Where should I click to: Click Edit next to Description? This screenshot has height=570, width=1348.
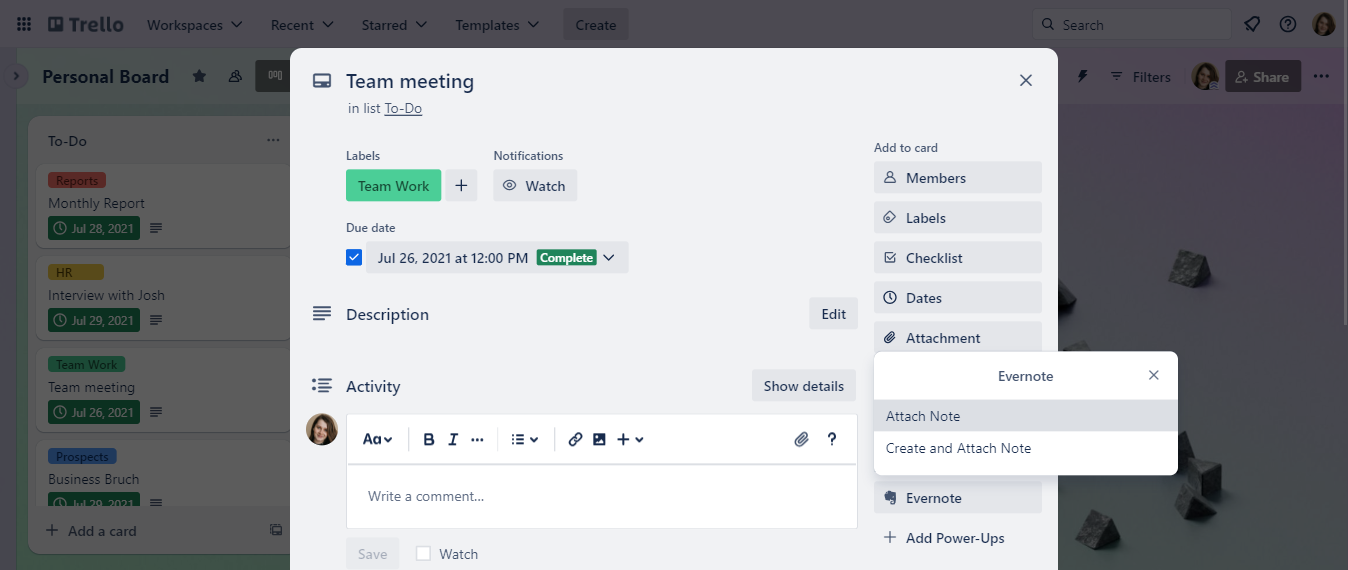[x=833, y=314]
